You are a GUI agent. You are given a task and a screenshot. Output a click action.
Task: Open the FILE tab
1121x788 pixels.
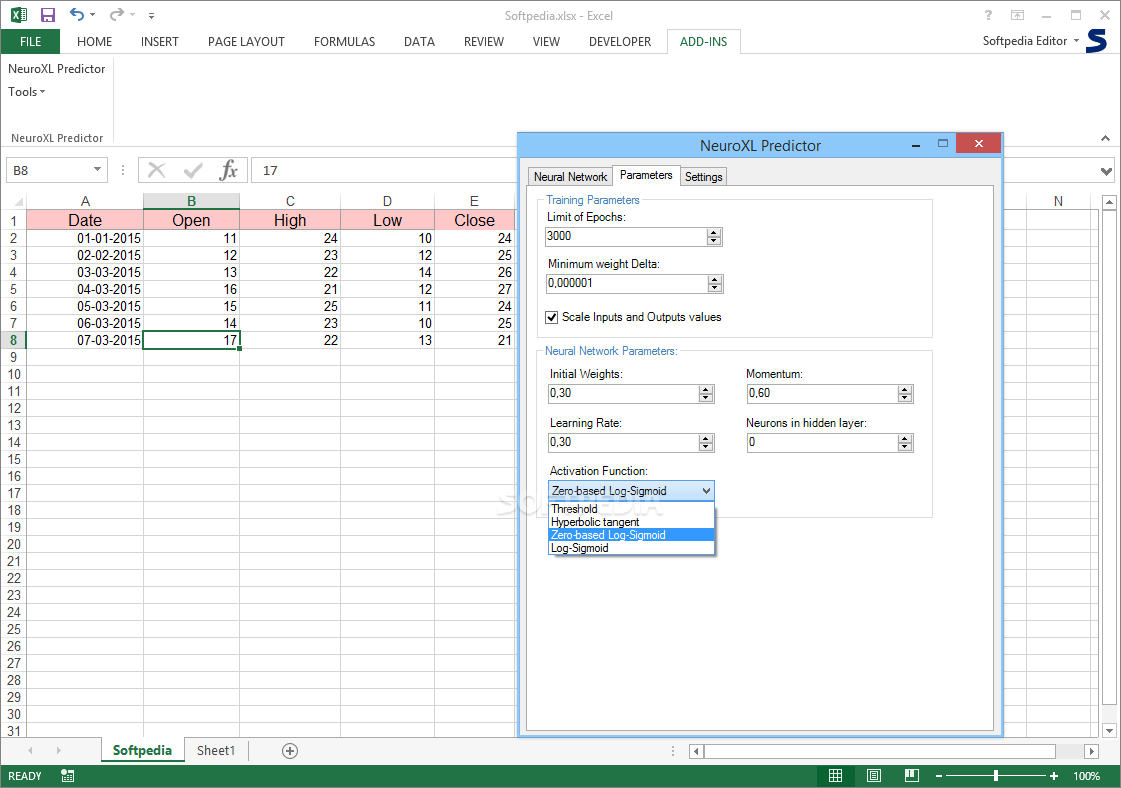point(31,41)
